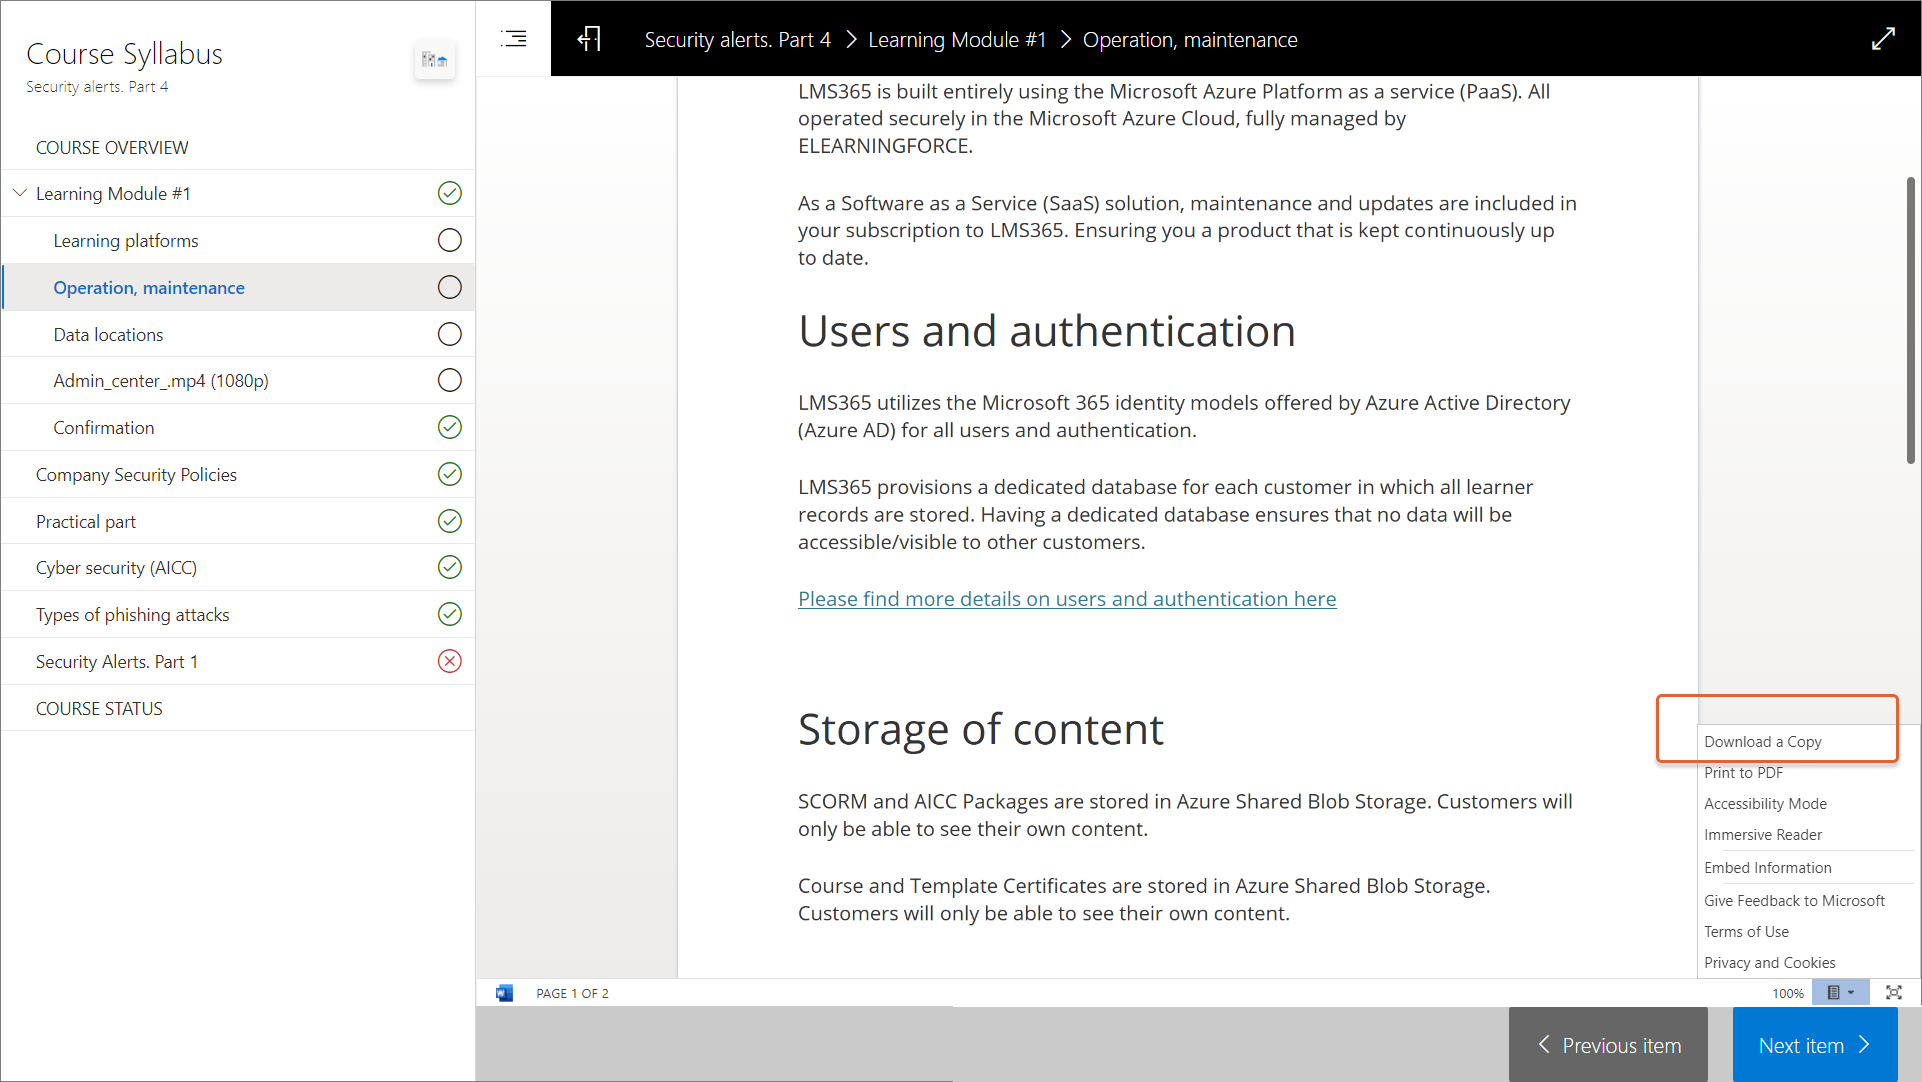The width and height of the screenshot is (1922, 1082).
Task: Select Embed Information menu entry
Action: click(x=1767, y=867)
